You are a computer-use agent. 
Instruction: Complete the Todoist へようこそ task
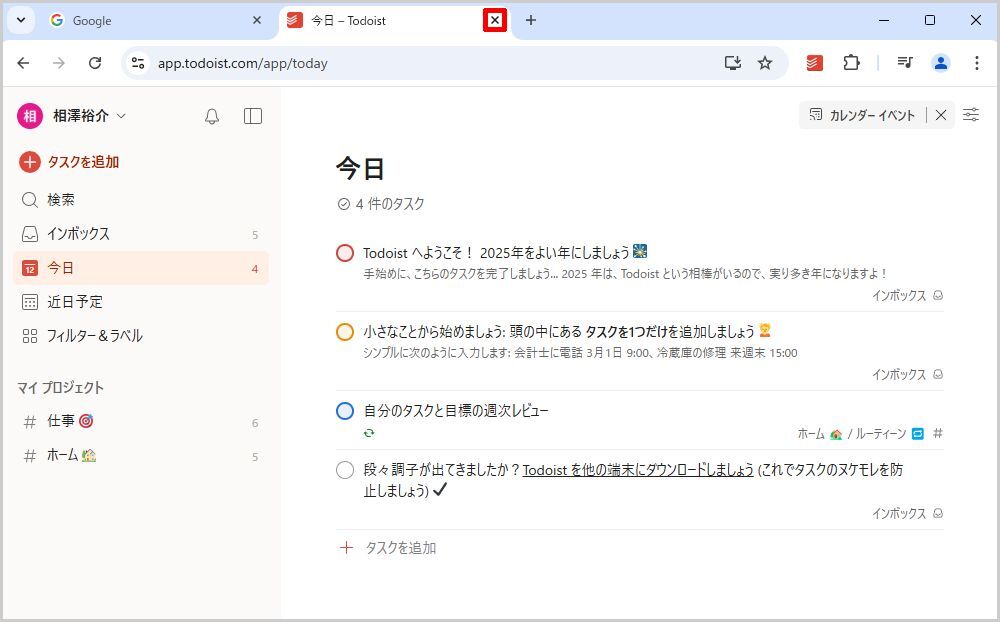[345, 253]
